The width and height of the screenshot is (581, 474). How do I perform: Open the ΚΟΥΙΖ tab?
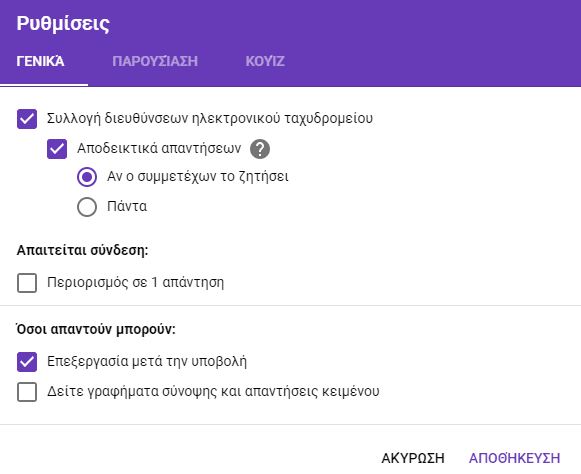tap(265, 61)
